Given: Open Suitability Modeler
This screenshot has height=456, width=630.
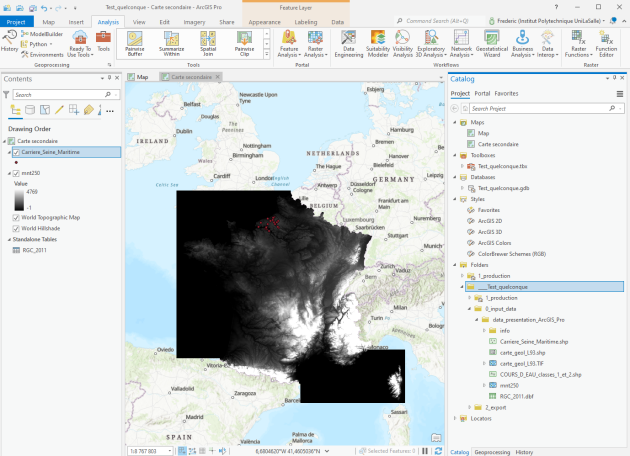Looking at the screenshot, I should [378, 44].
